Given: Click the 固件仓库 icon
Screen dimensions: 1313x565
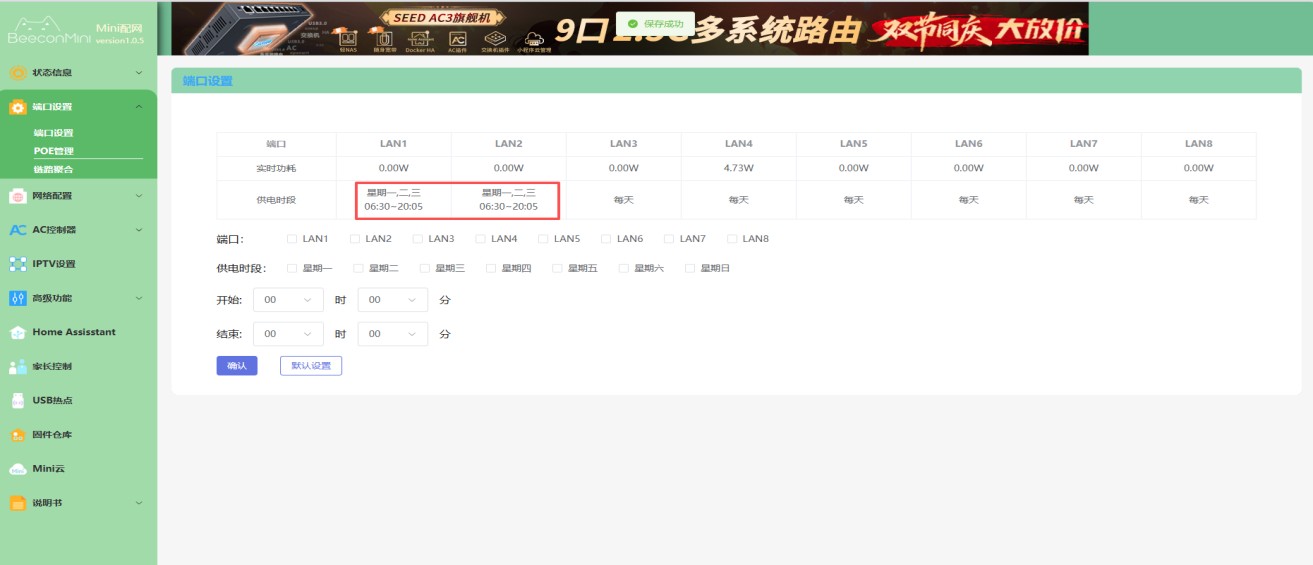Looking at the screenshot, I should coord(17,435).
